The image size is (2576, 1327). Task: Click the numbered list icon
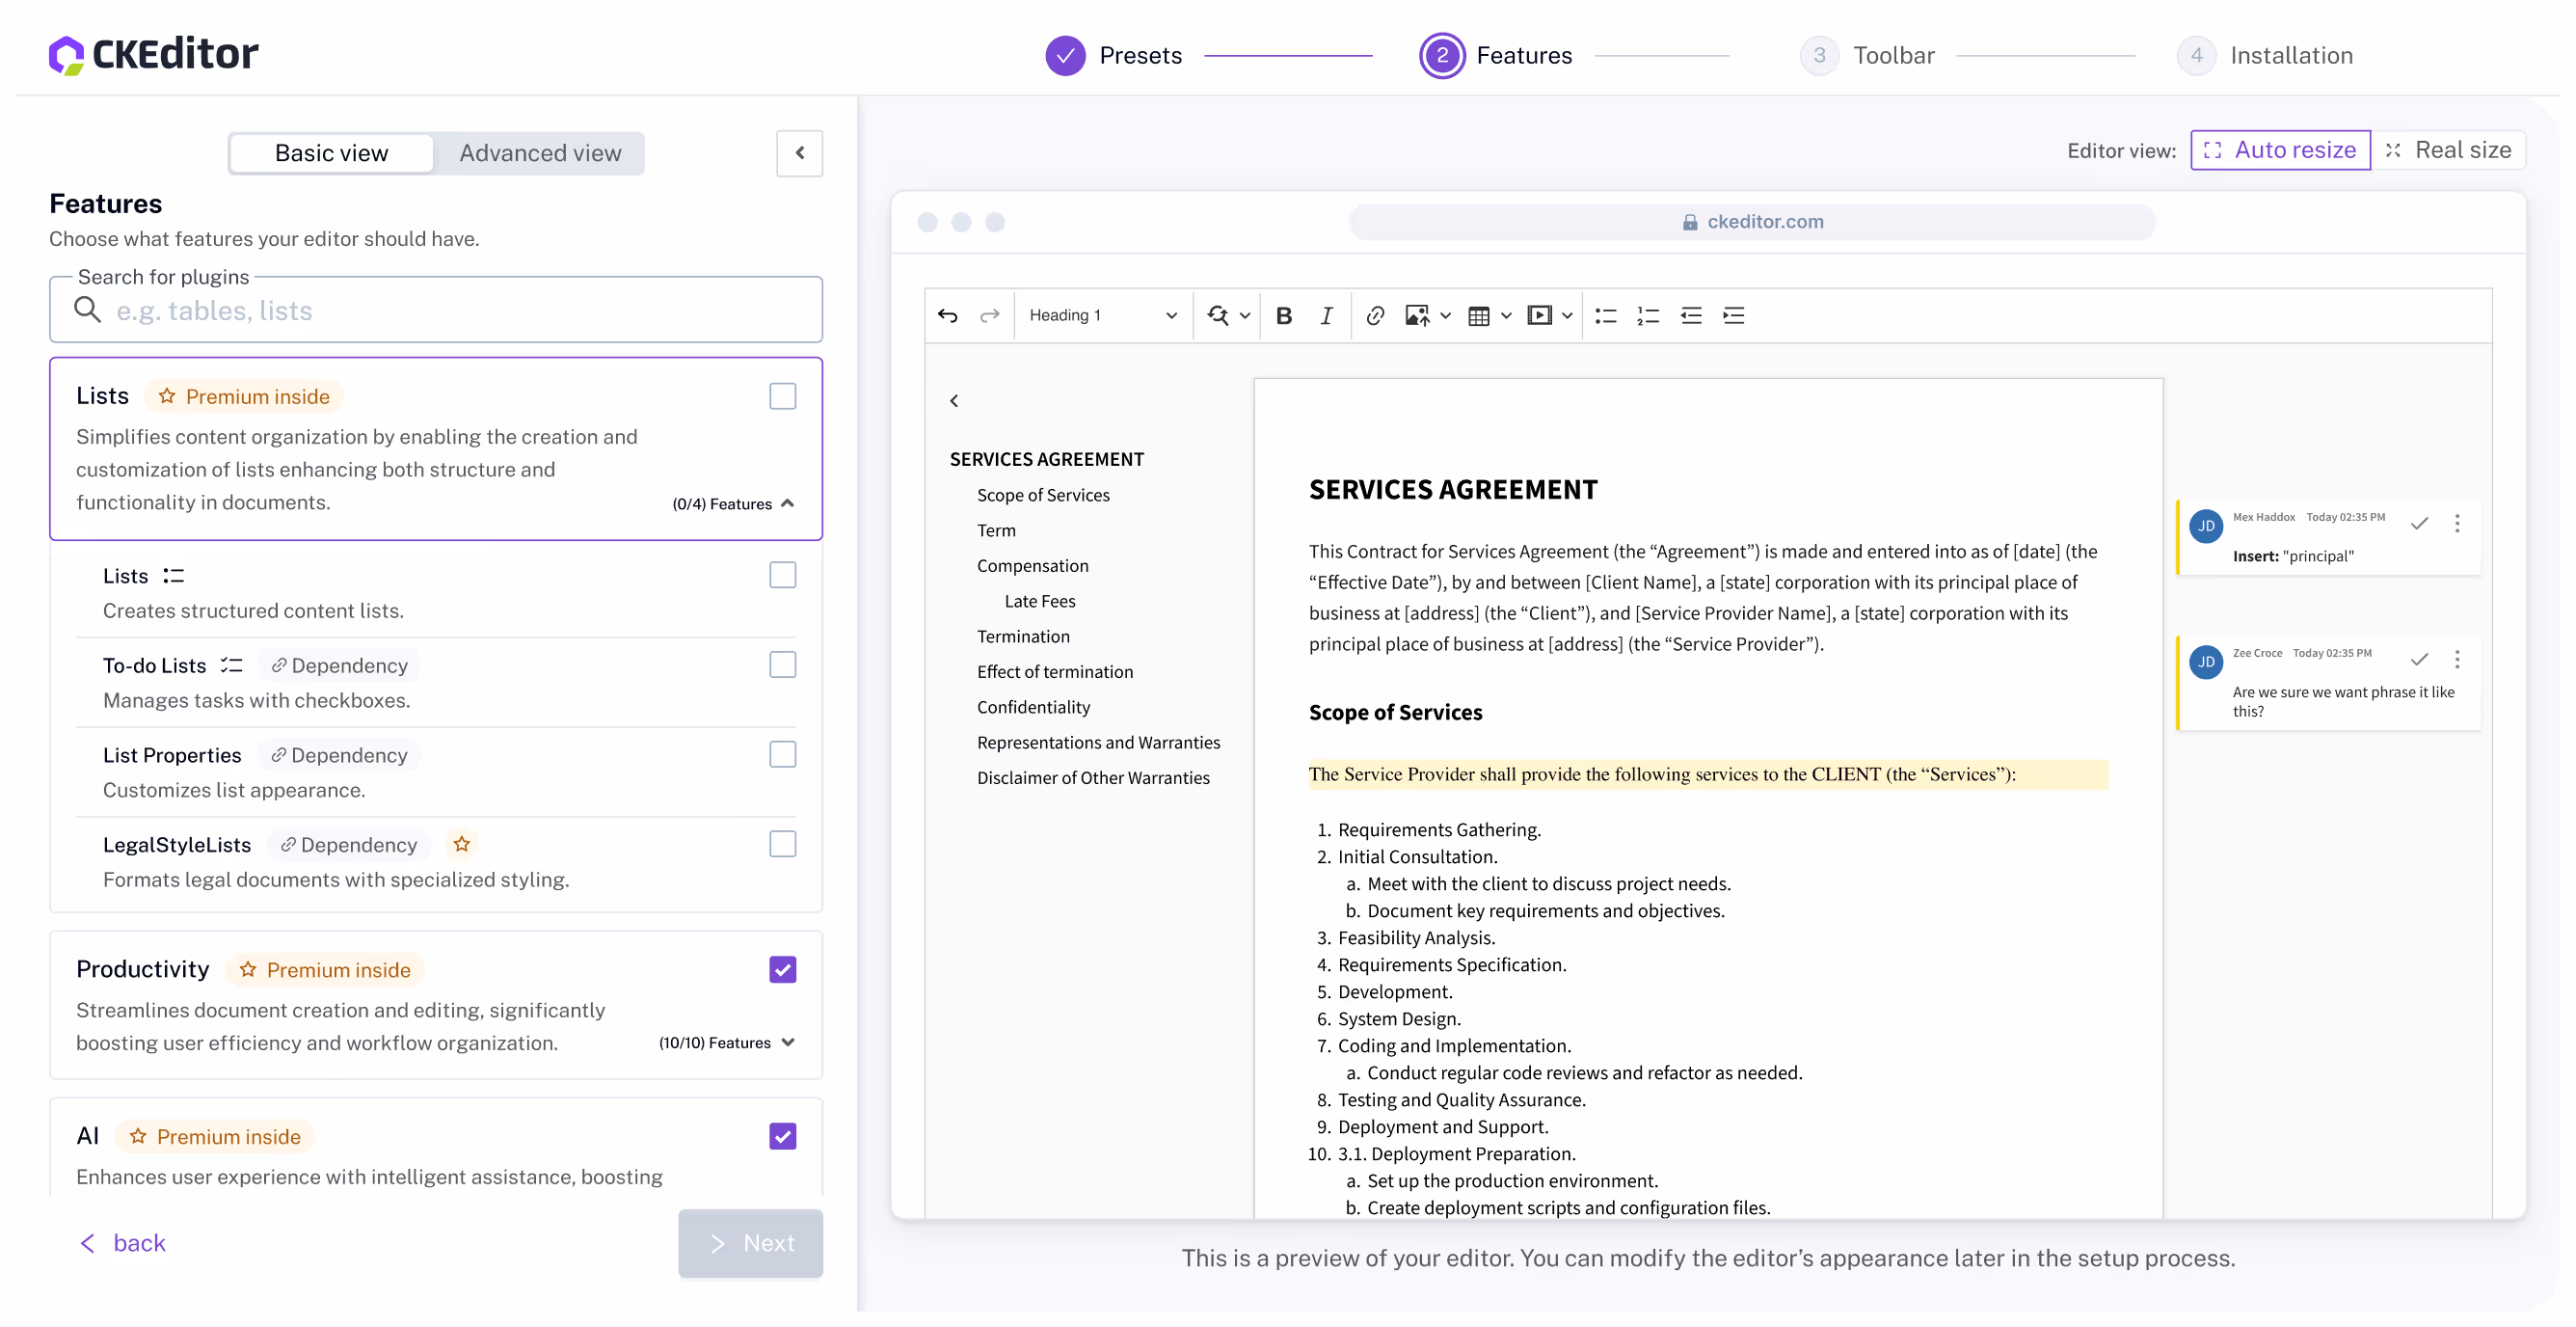[x=1648, y=316]
